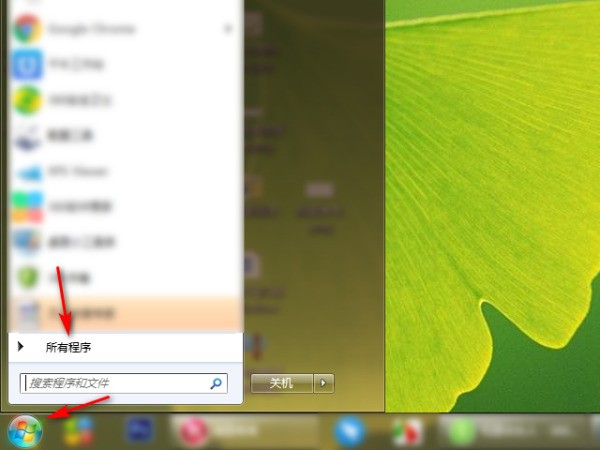Open the green shield program entry
600x450 pixels.
[125, 278]
